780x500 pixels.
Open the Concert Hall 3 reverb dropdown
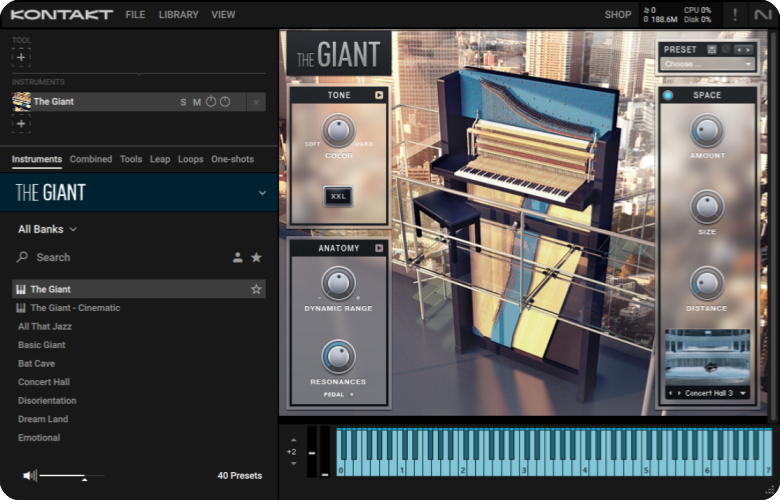click(743, 393)
